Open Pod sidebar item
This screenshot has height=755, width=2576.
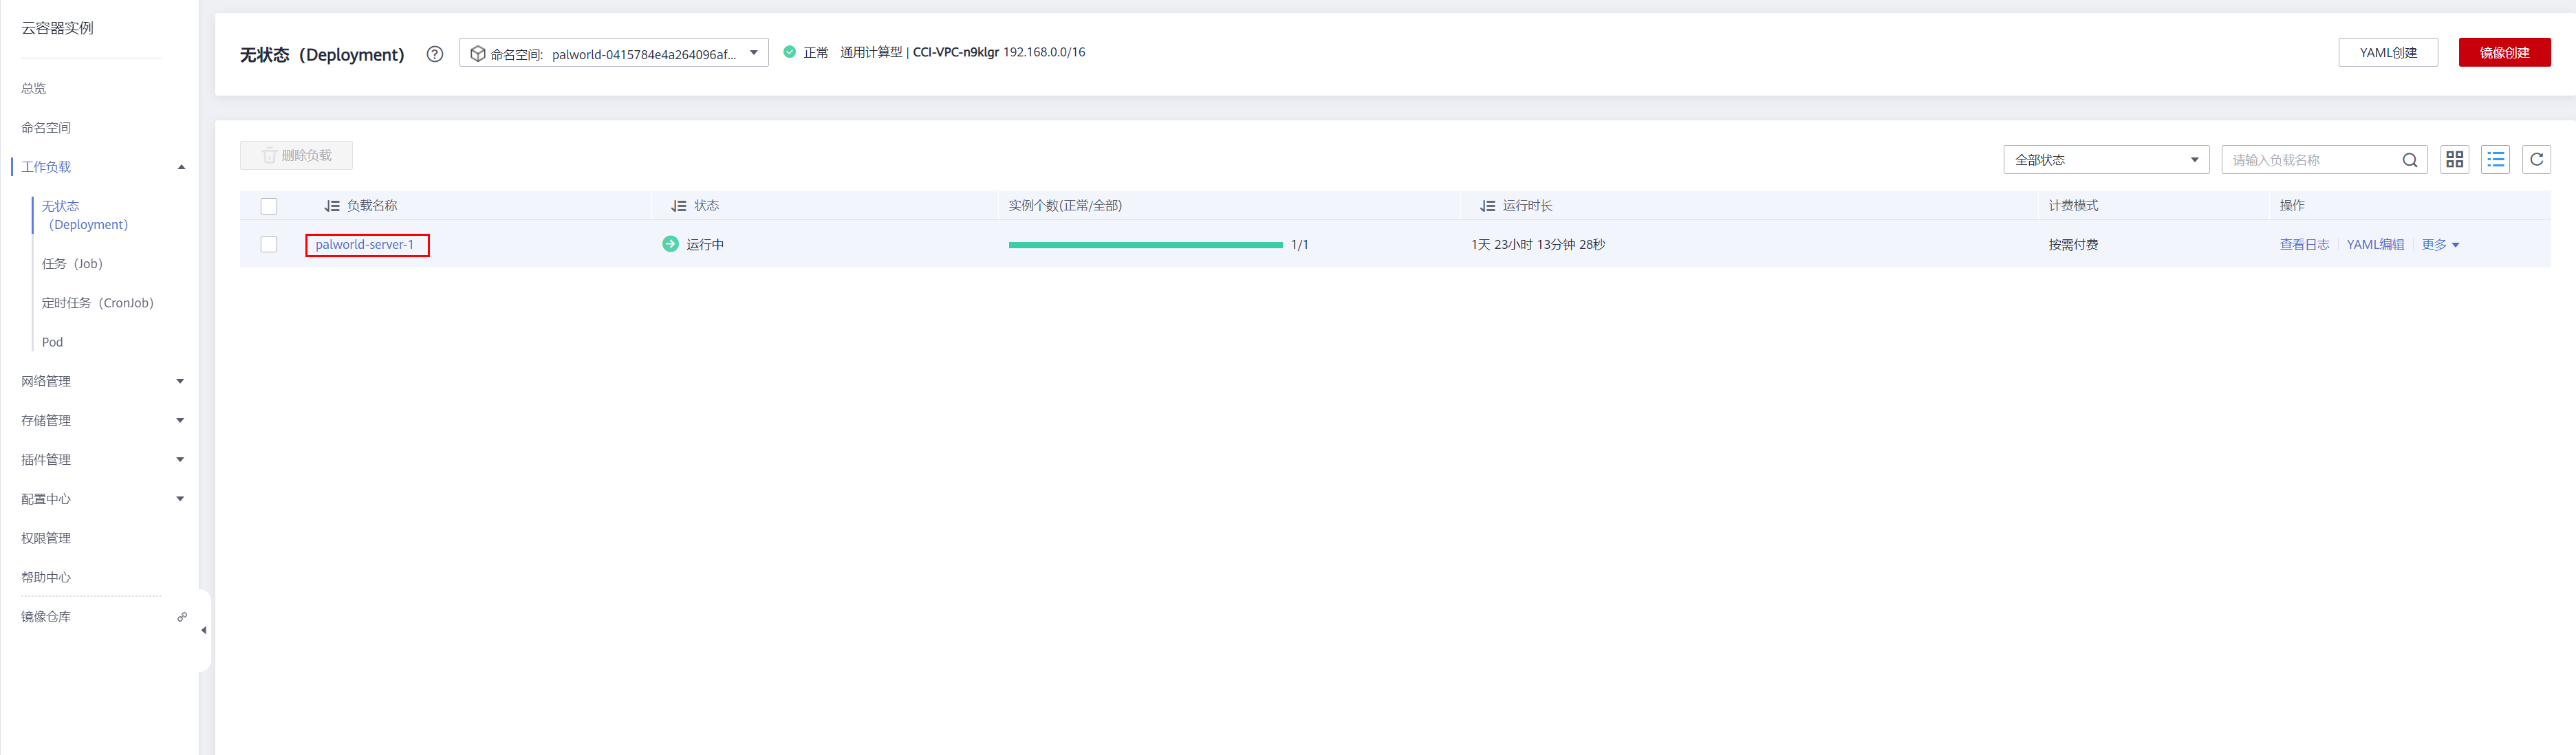coord(53,342)
